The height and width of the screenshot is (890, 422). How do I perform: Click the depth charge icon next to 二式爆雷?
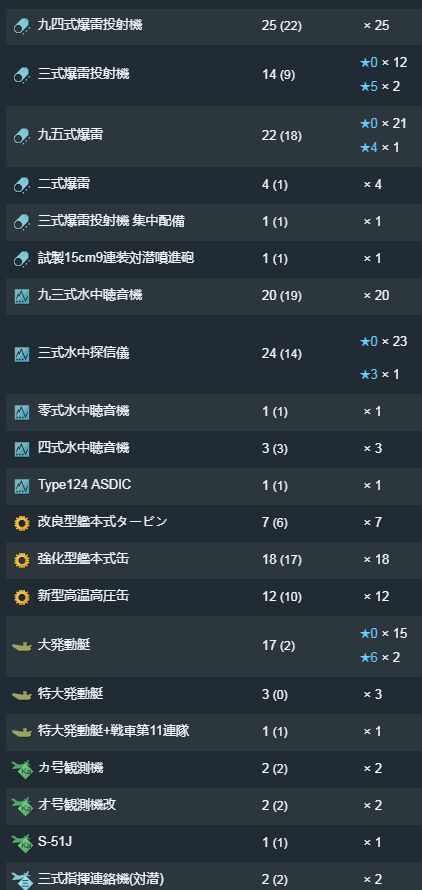pyautogui.click(x=22, y=185)
